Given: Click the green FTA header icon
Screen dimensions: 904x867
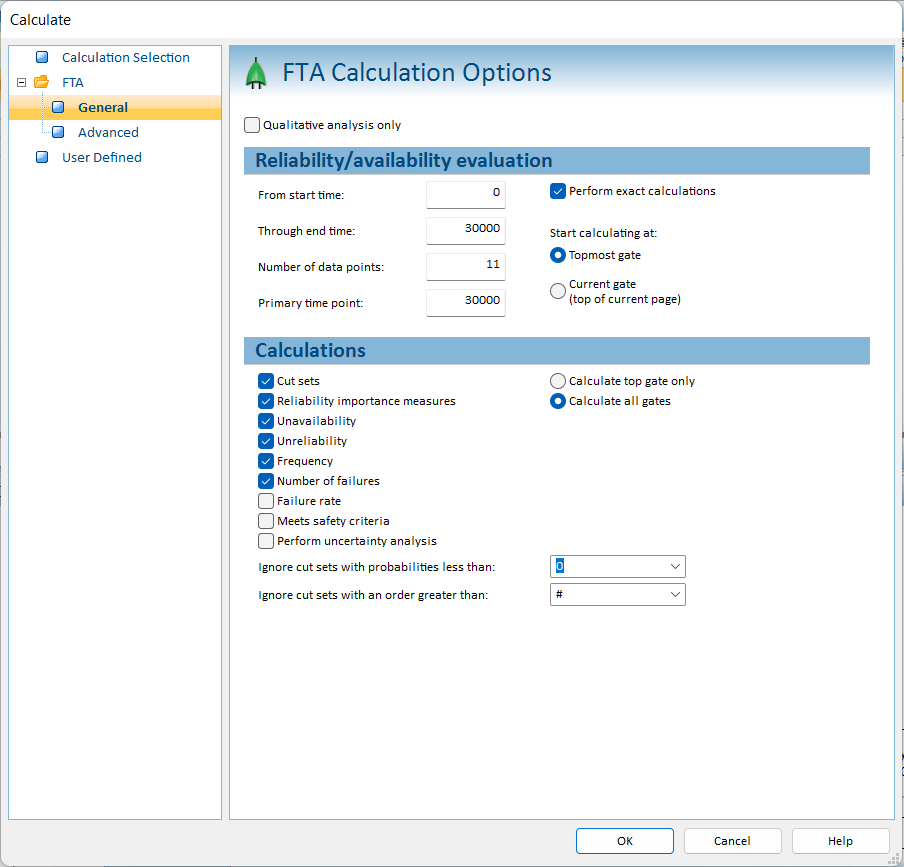Looking at the screenshot, I should [256, 73].
